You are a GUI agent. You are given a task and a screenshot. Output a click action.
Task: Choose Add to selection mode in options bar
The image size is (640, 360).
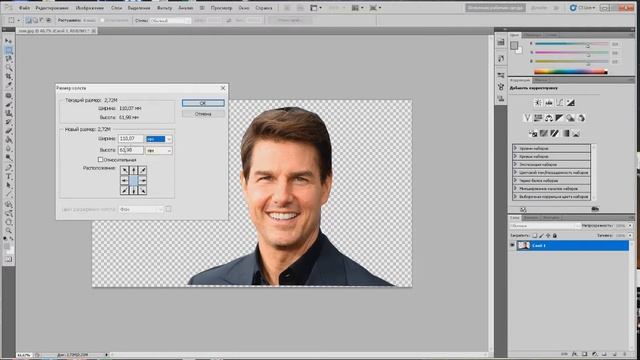(x=36, y=20)
